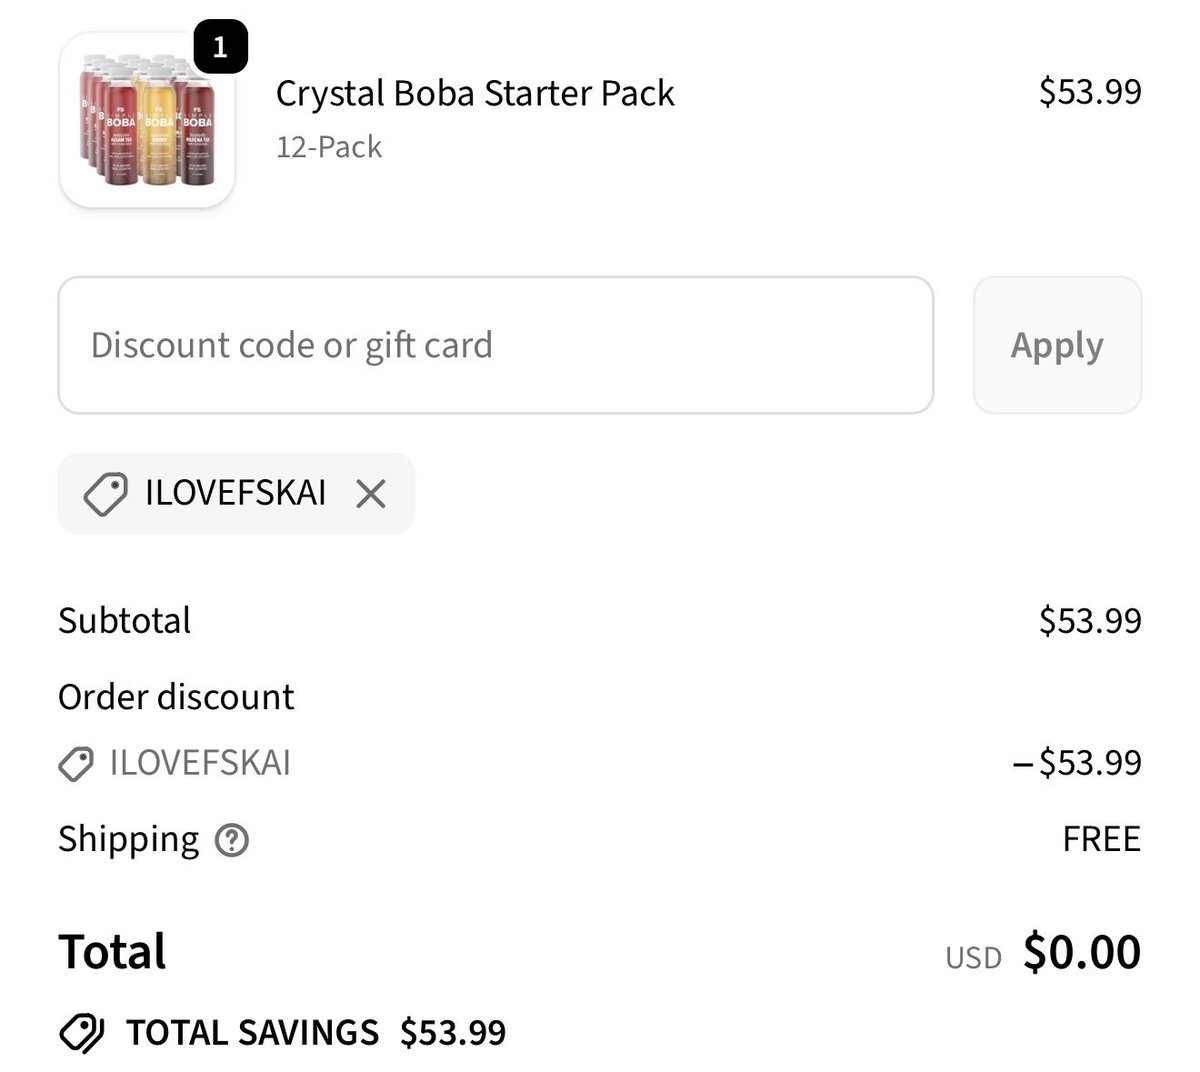The height and width of the screenshot is (1072, 1200).
Task: Open the Crystal Boba Starter Pack thumbnail
Action: 146,121
